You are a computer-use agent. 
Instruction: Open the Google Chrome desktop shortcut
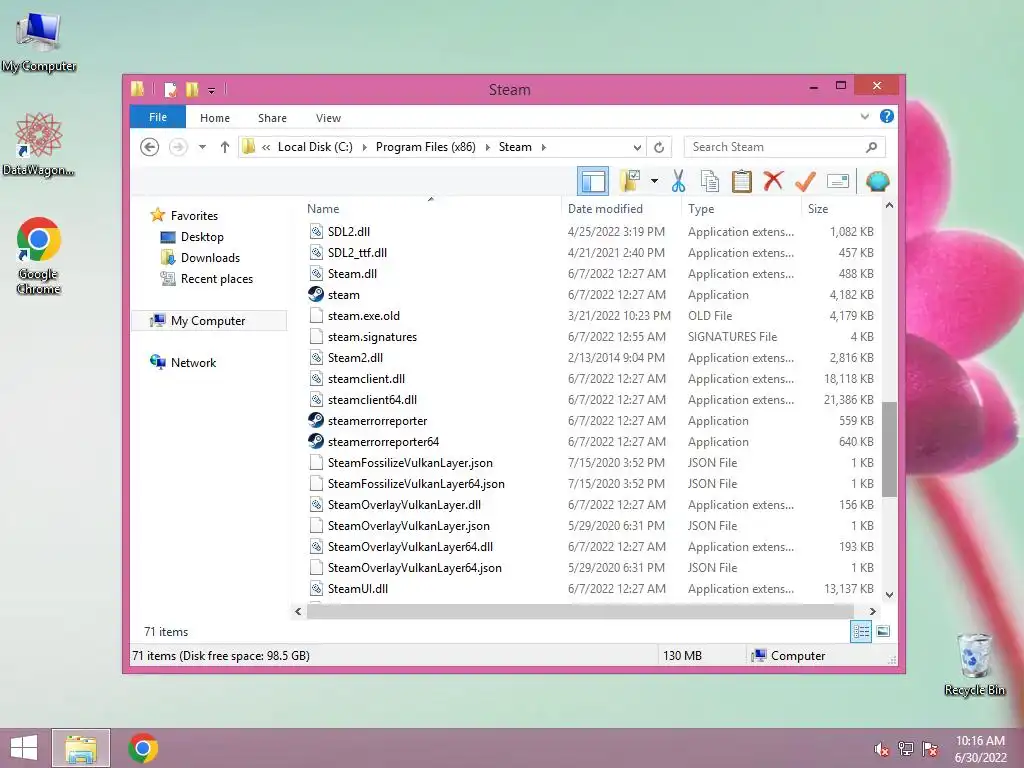pos(39,256)
